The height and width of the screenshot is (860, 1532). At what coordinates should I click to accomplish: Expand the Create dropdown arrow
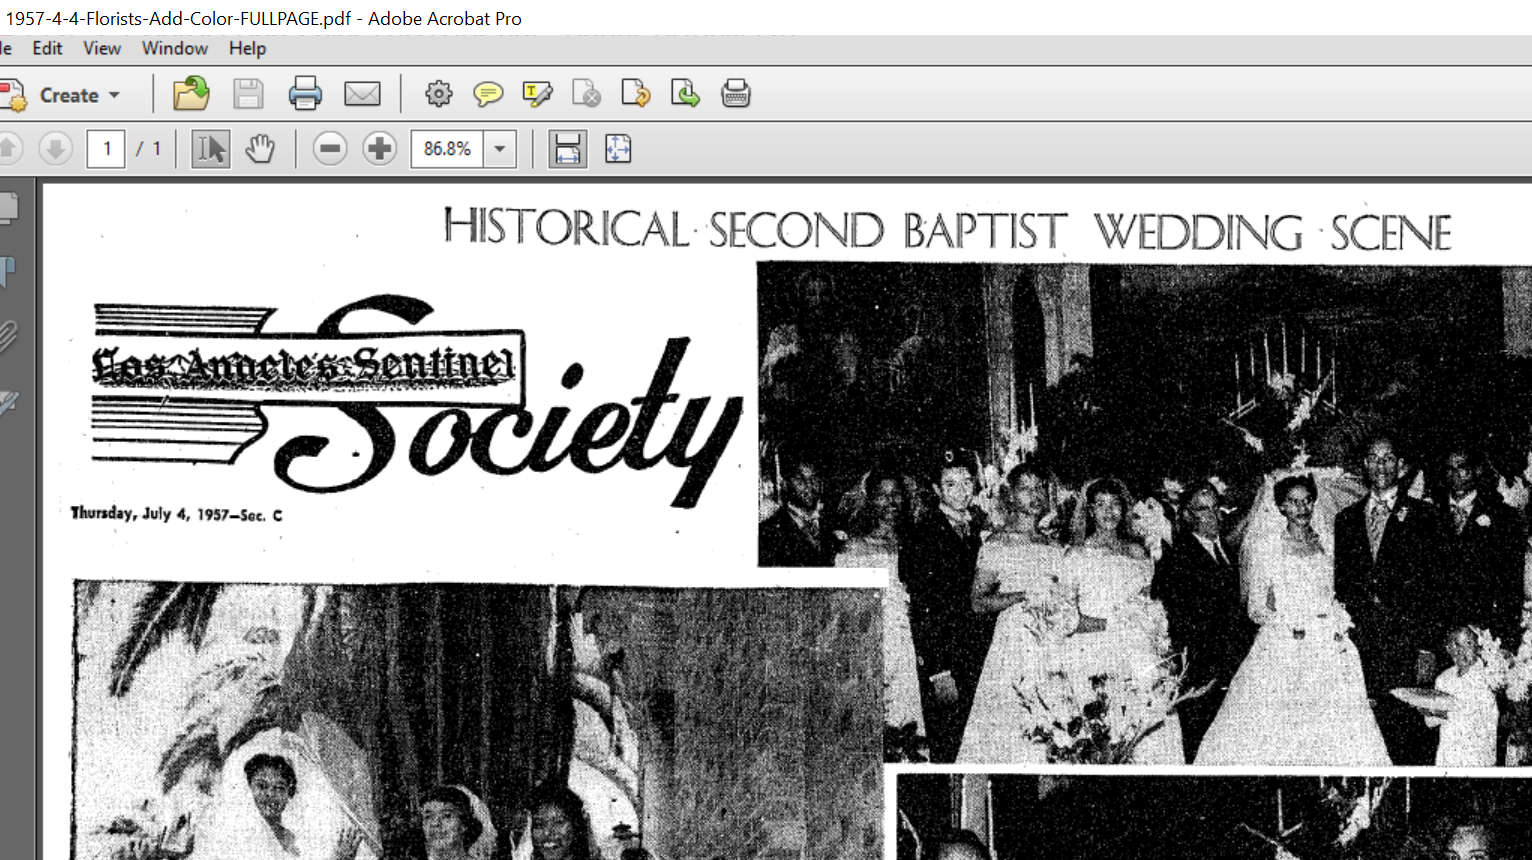pyautogui.click(x=114, y=95)
